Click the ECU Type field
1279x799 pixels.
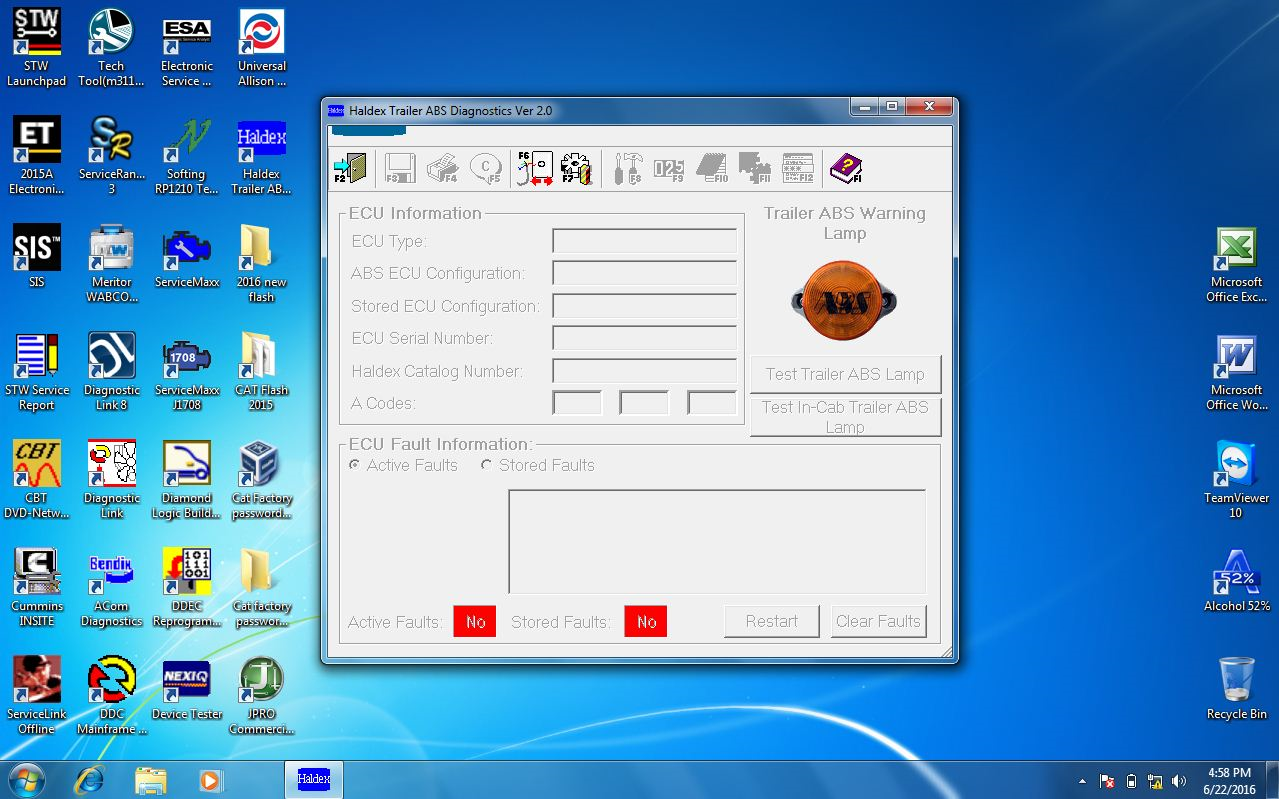[645, 241]
